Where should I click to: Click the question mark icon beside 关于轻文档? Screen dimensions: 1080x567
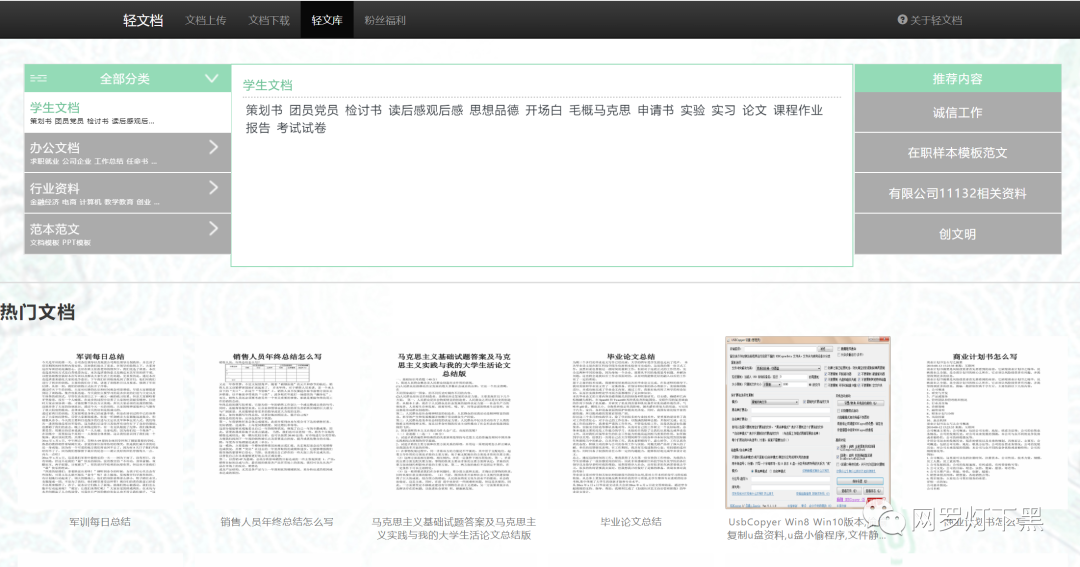point(902,20)
